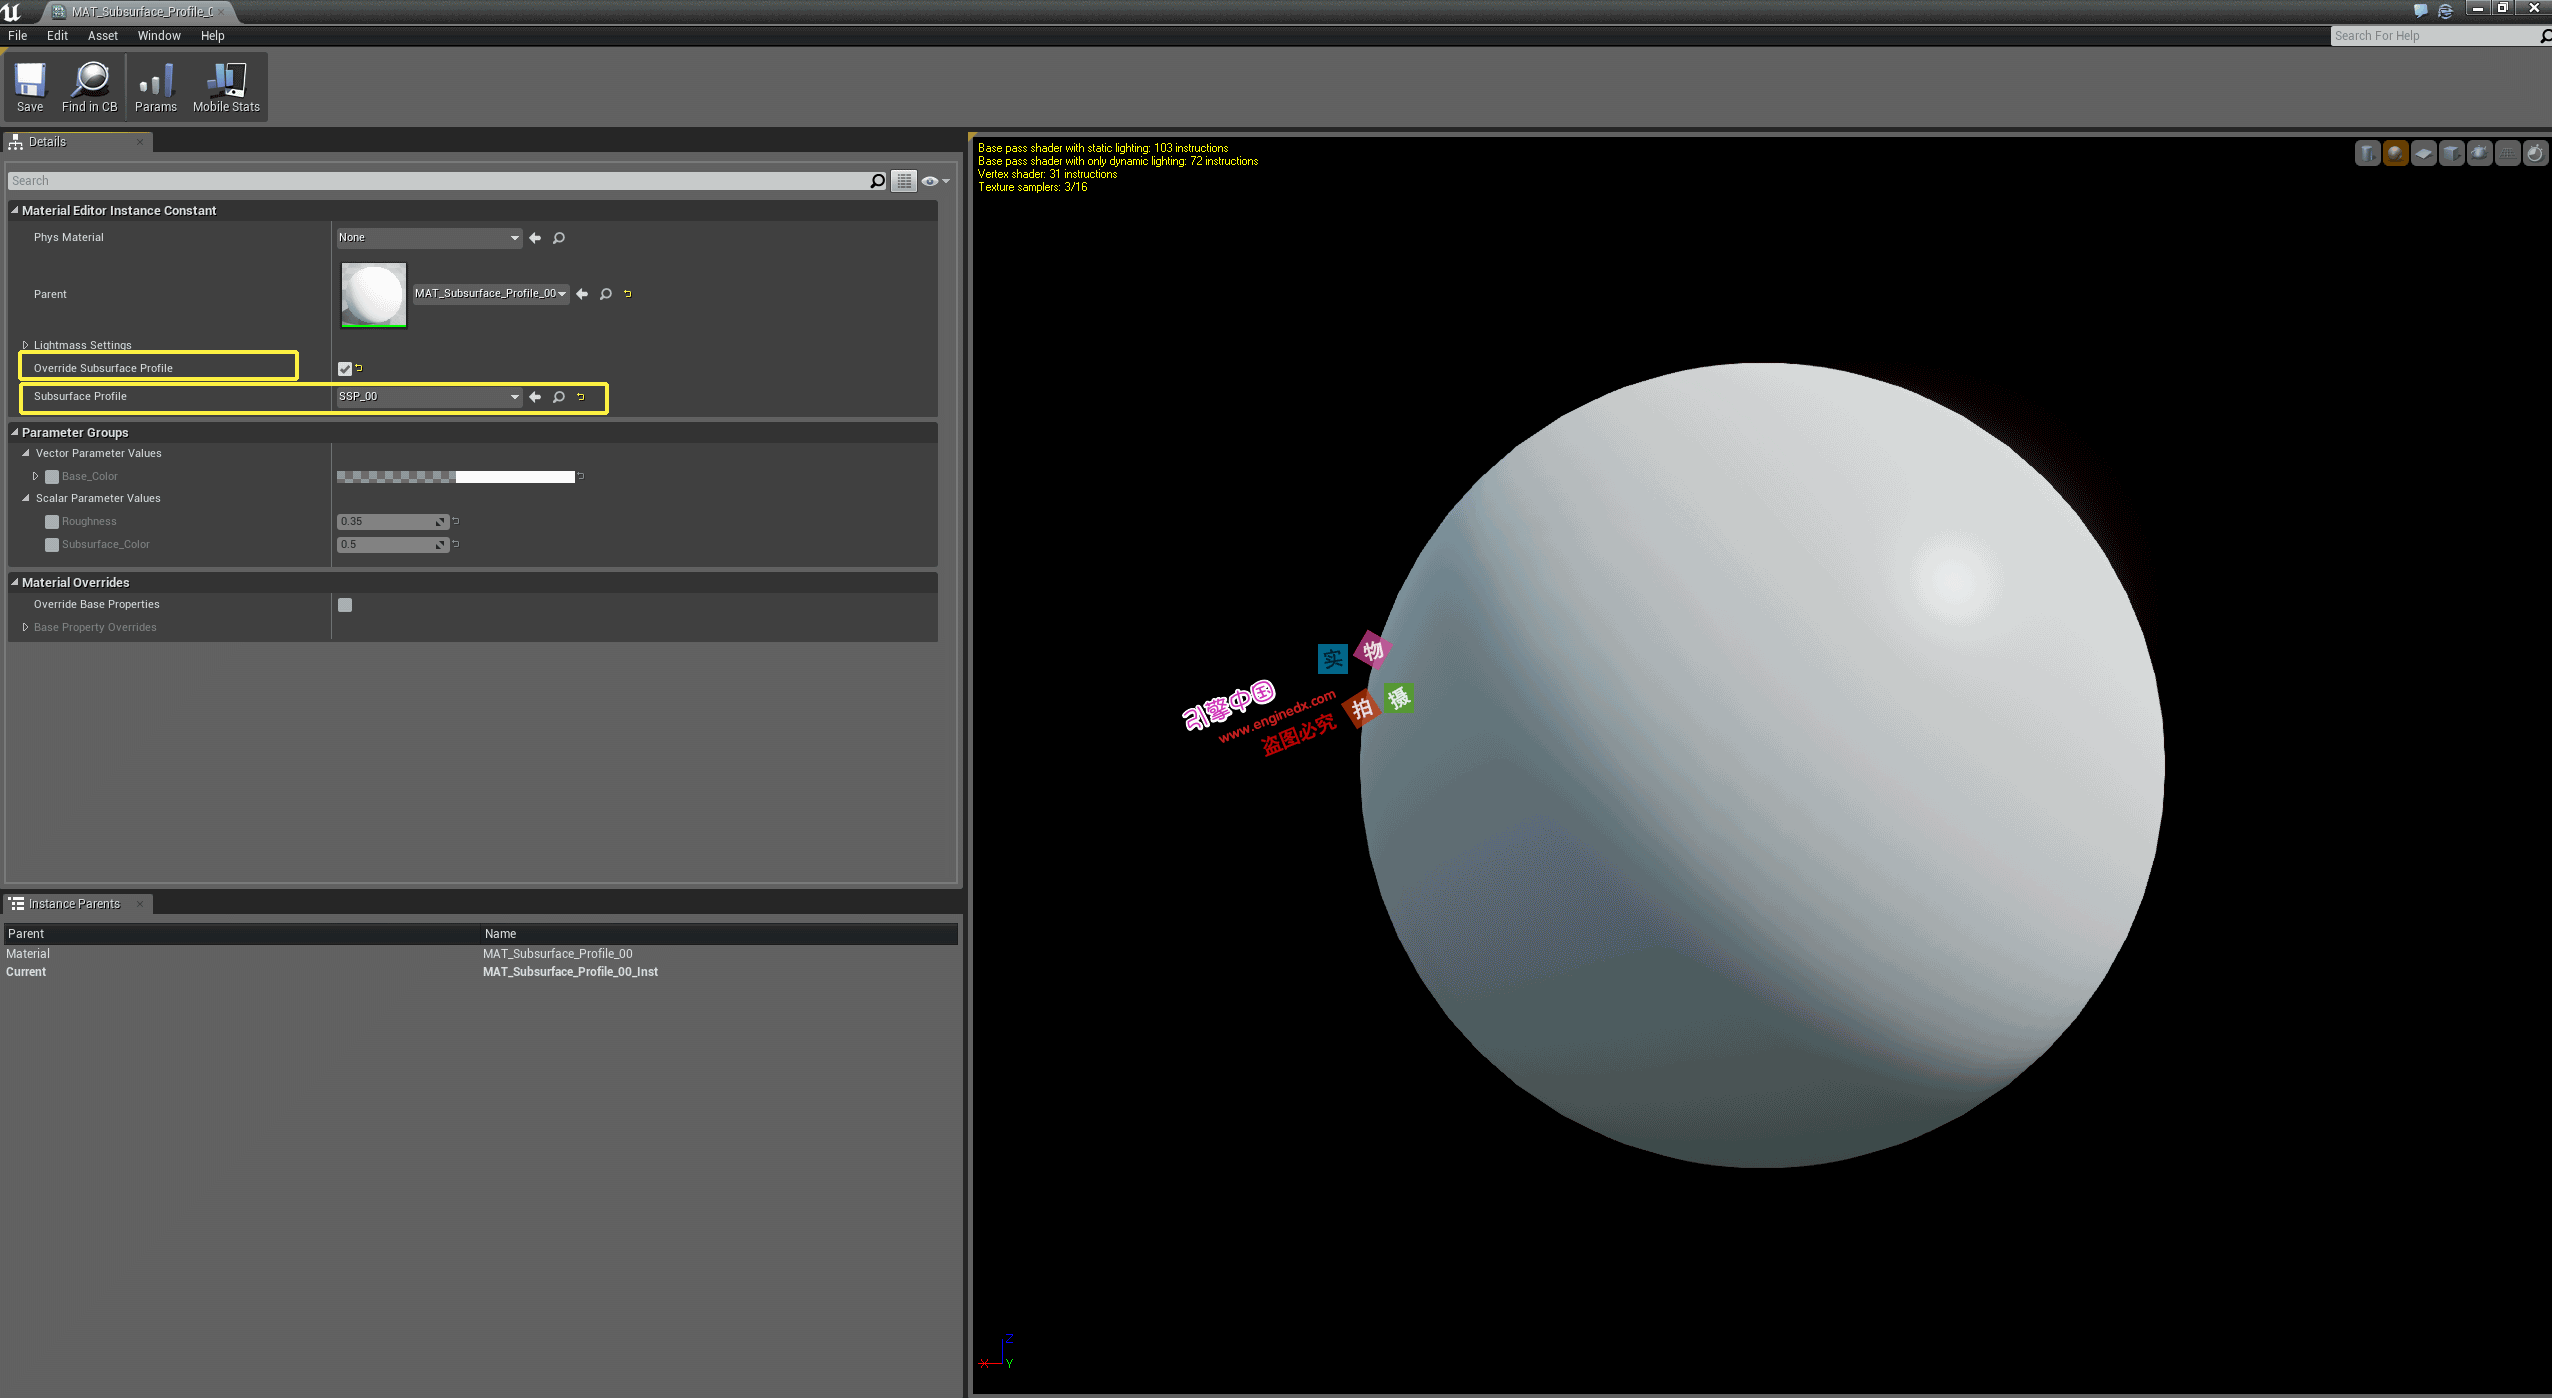The image size is (2552, 1398).
Task: Click the Asset menu item
Action: click(x=96, y=34)
